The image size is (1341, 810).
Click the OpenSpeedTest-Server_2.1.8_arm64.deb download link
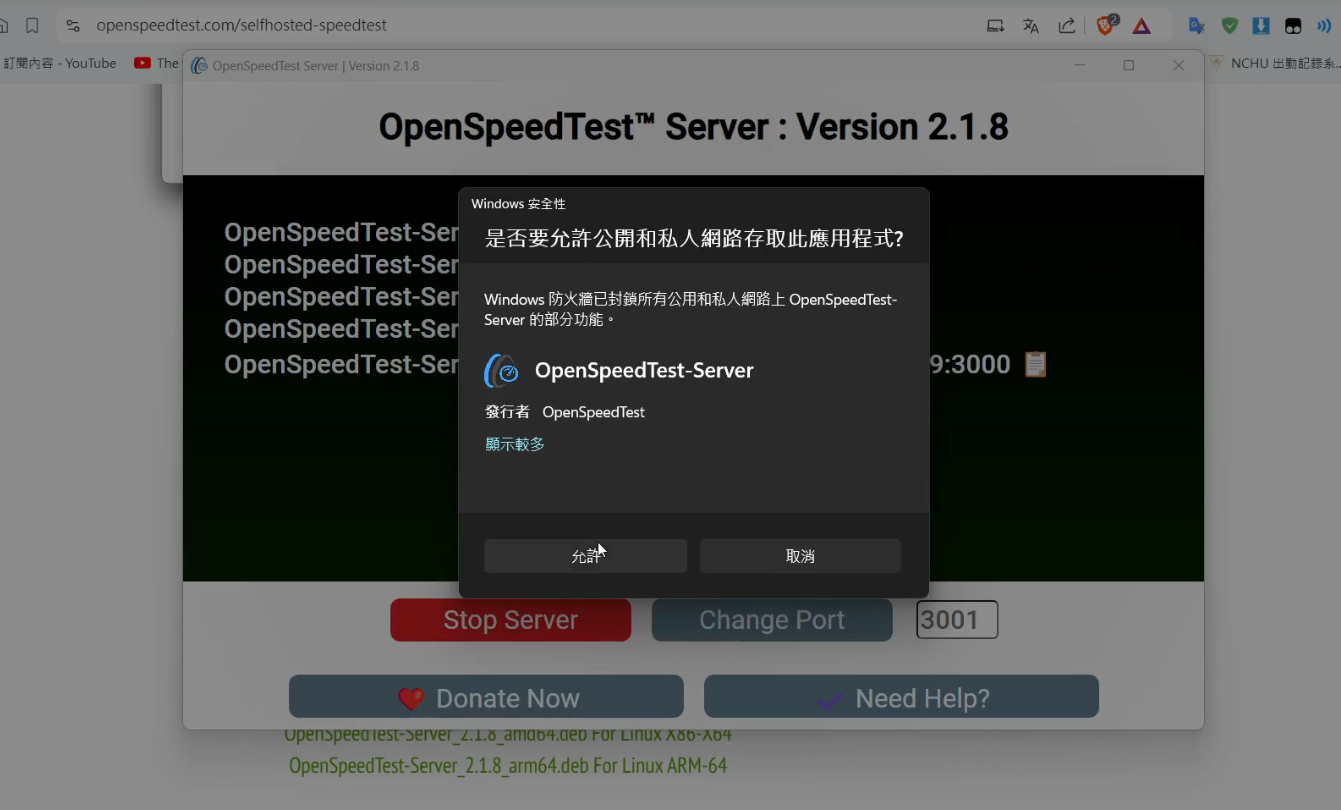click(x=508, y=766)
